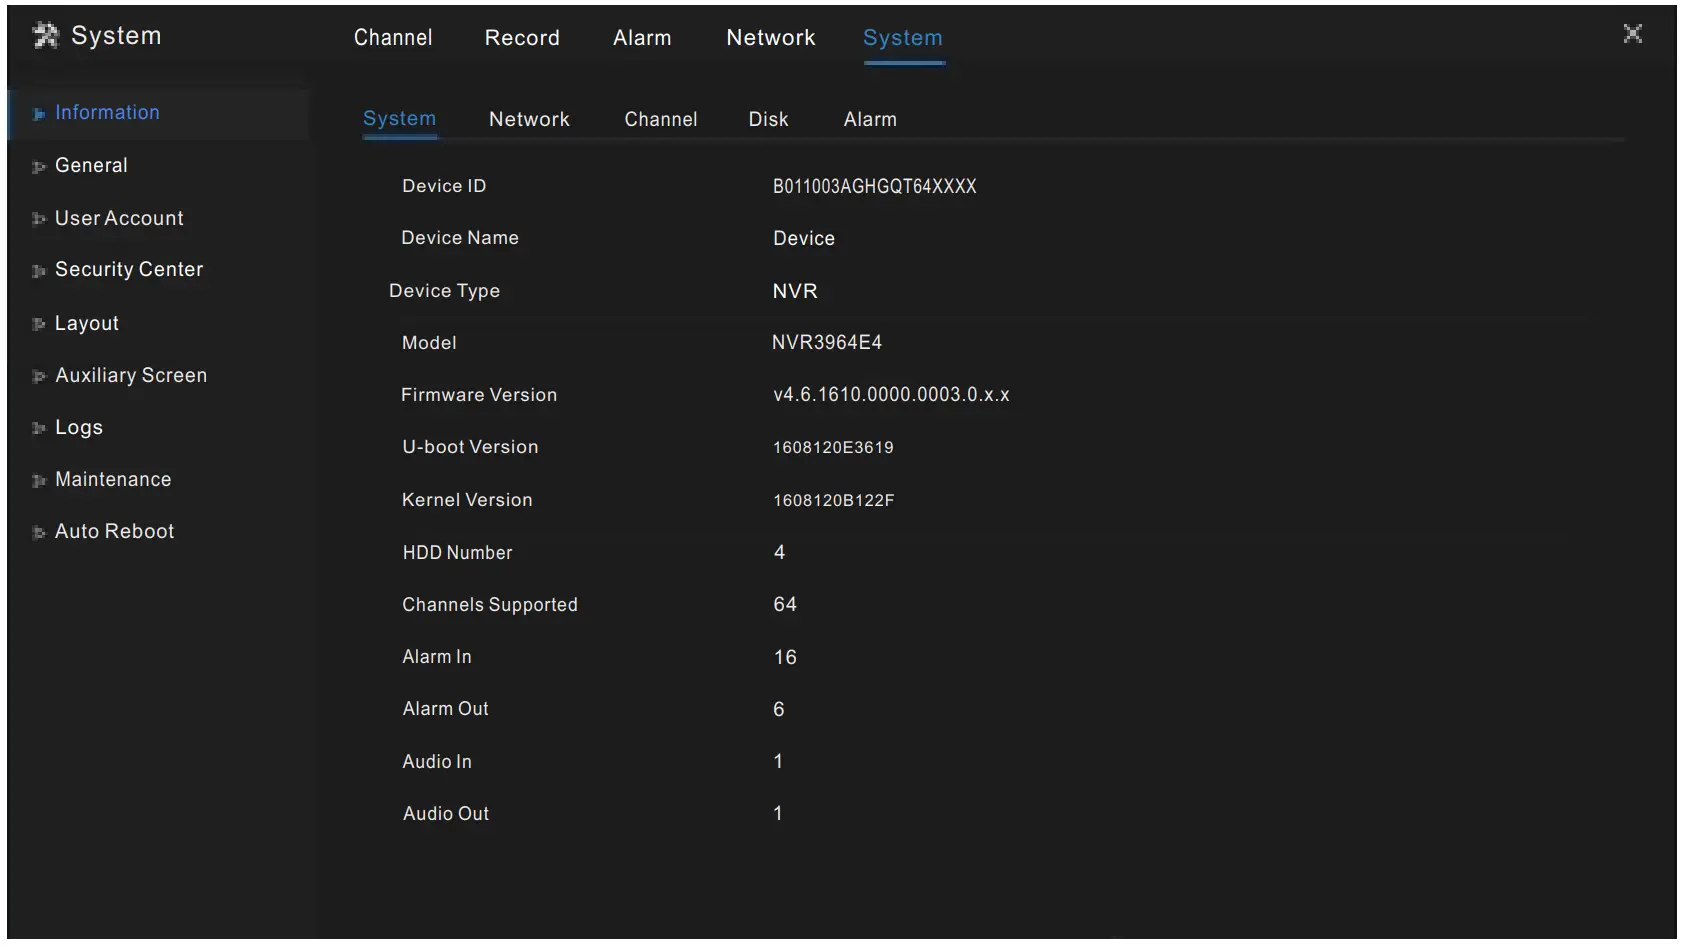
Task: Click the Layout icon in sidebar
Action: (39, 323)
